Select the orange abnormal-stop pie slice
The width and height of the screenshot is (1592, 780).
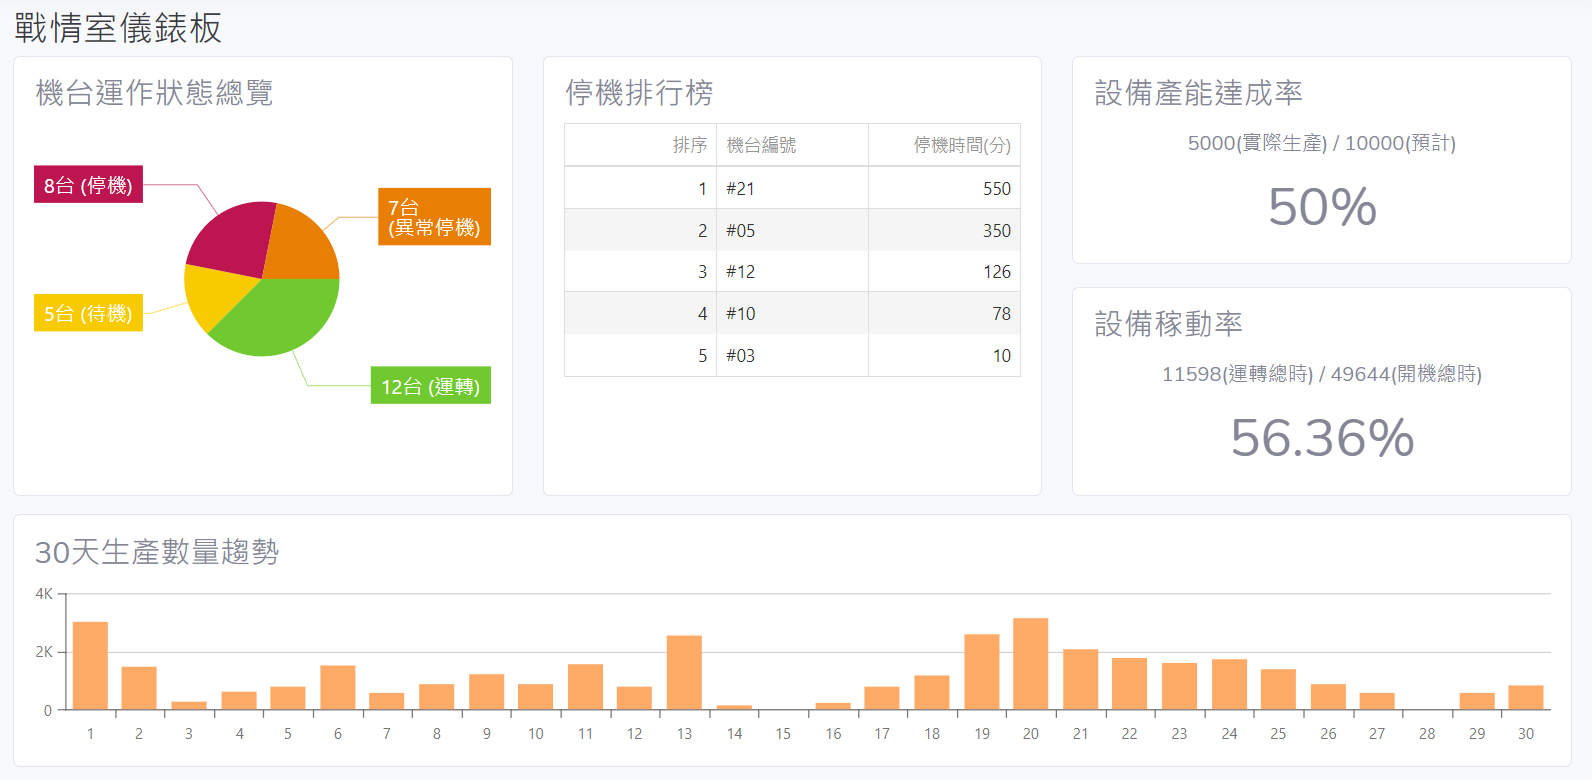[303, 246]
